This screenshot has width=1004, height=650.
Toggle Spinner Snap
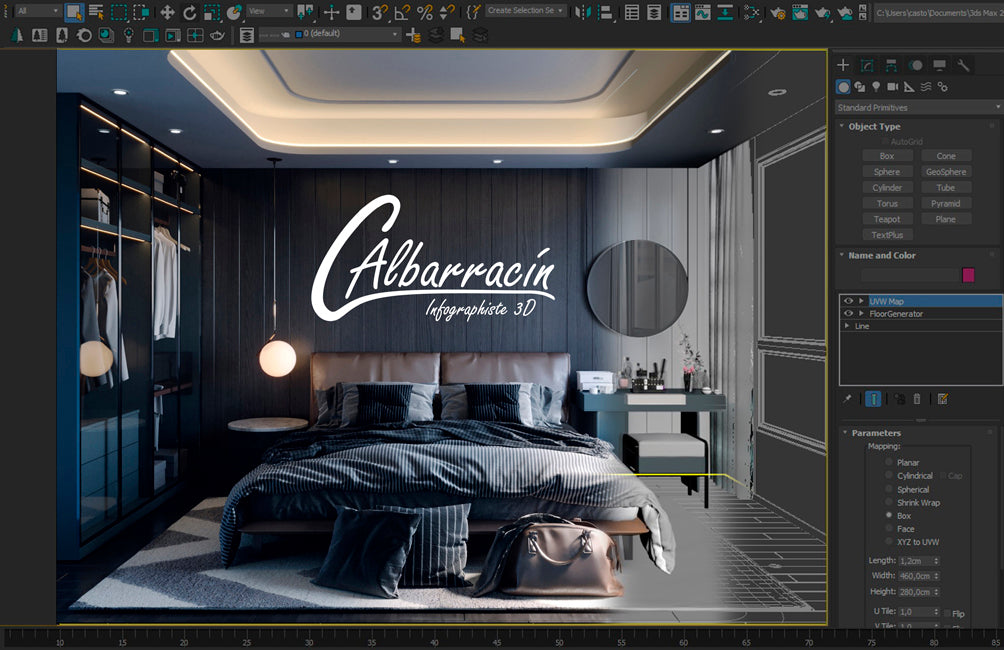(x=447, y=12)
